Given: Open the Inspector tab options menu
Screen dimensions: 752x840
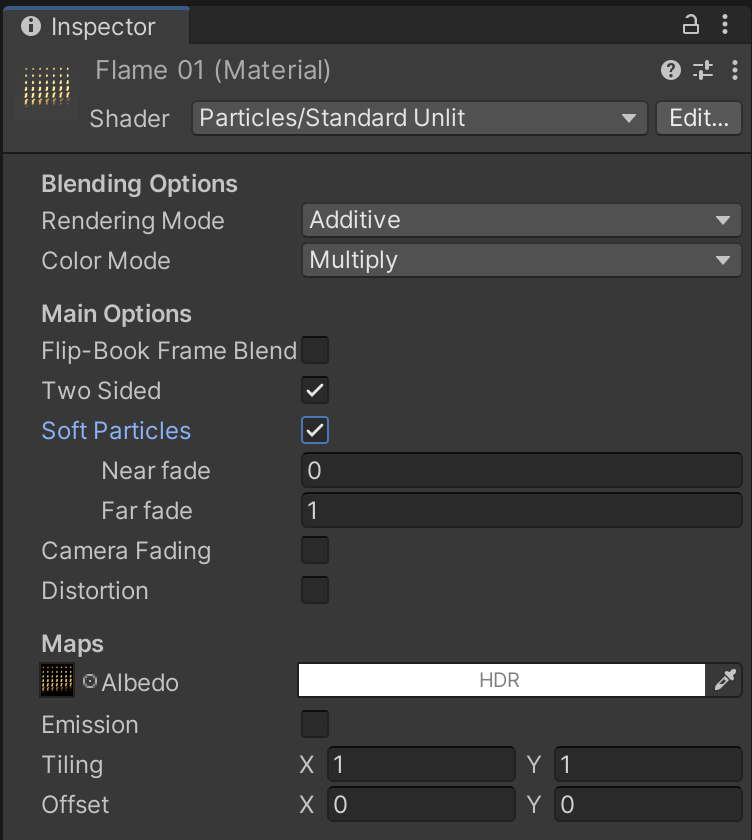Looking at the screenshot, I should coord(726,25).
